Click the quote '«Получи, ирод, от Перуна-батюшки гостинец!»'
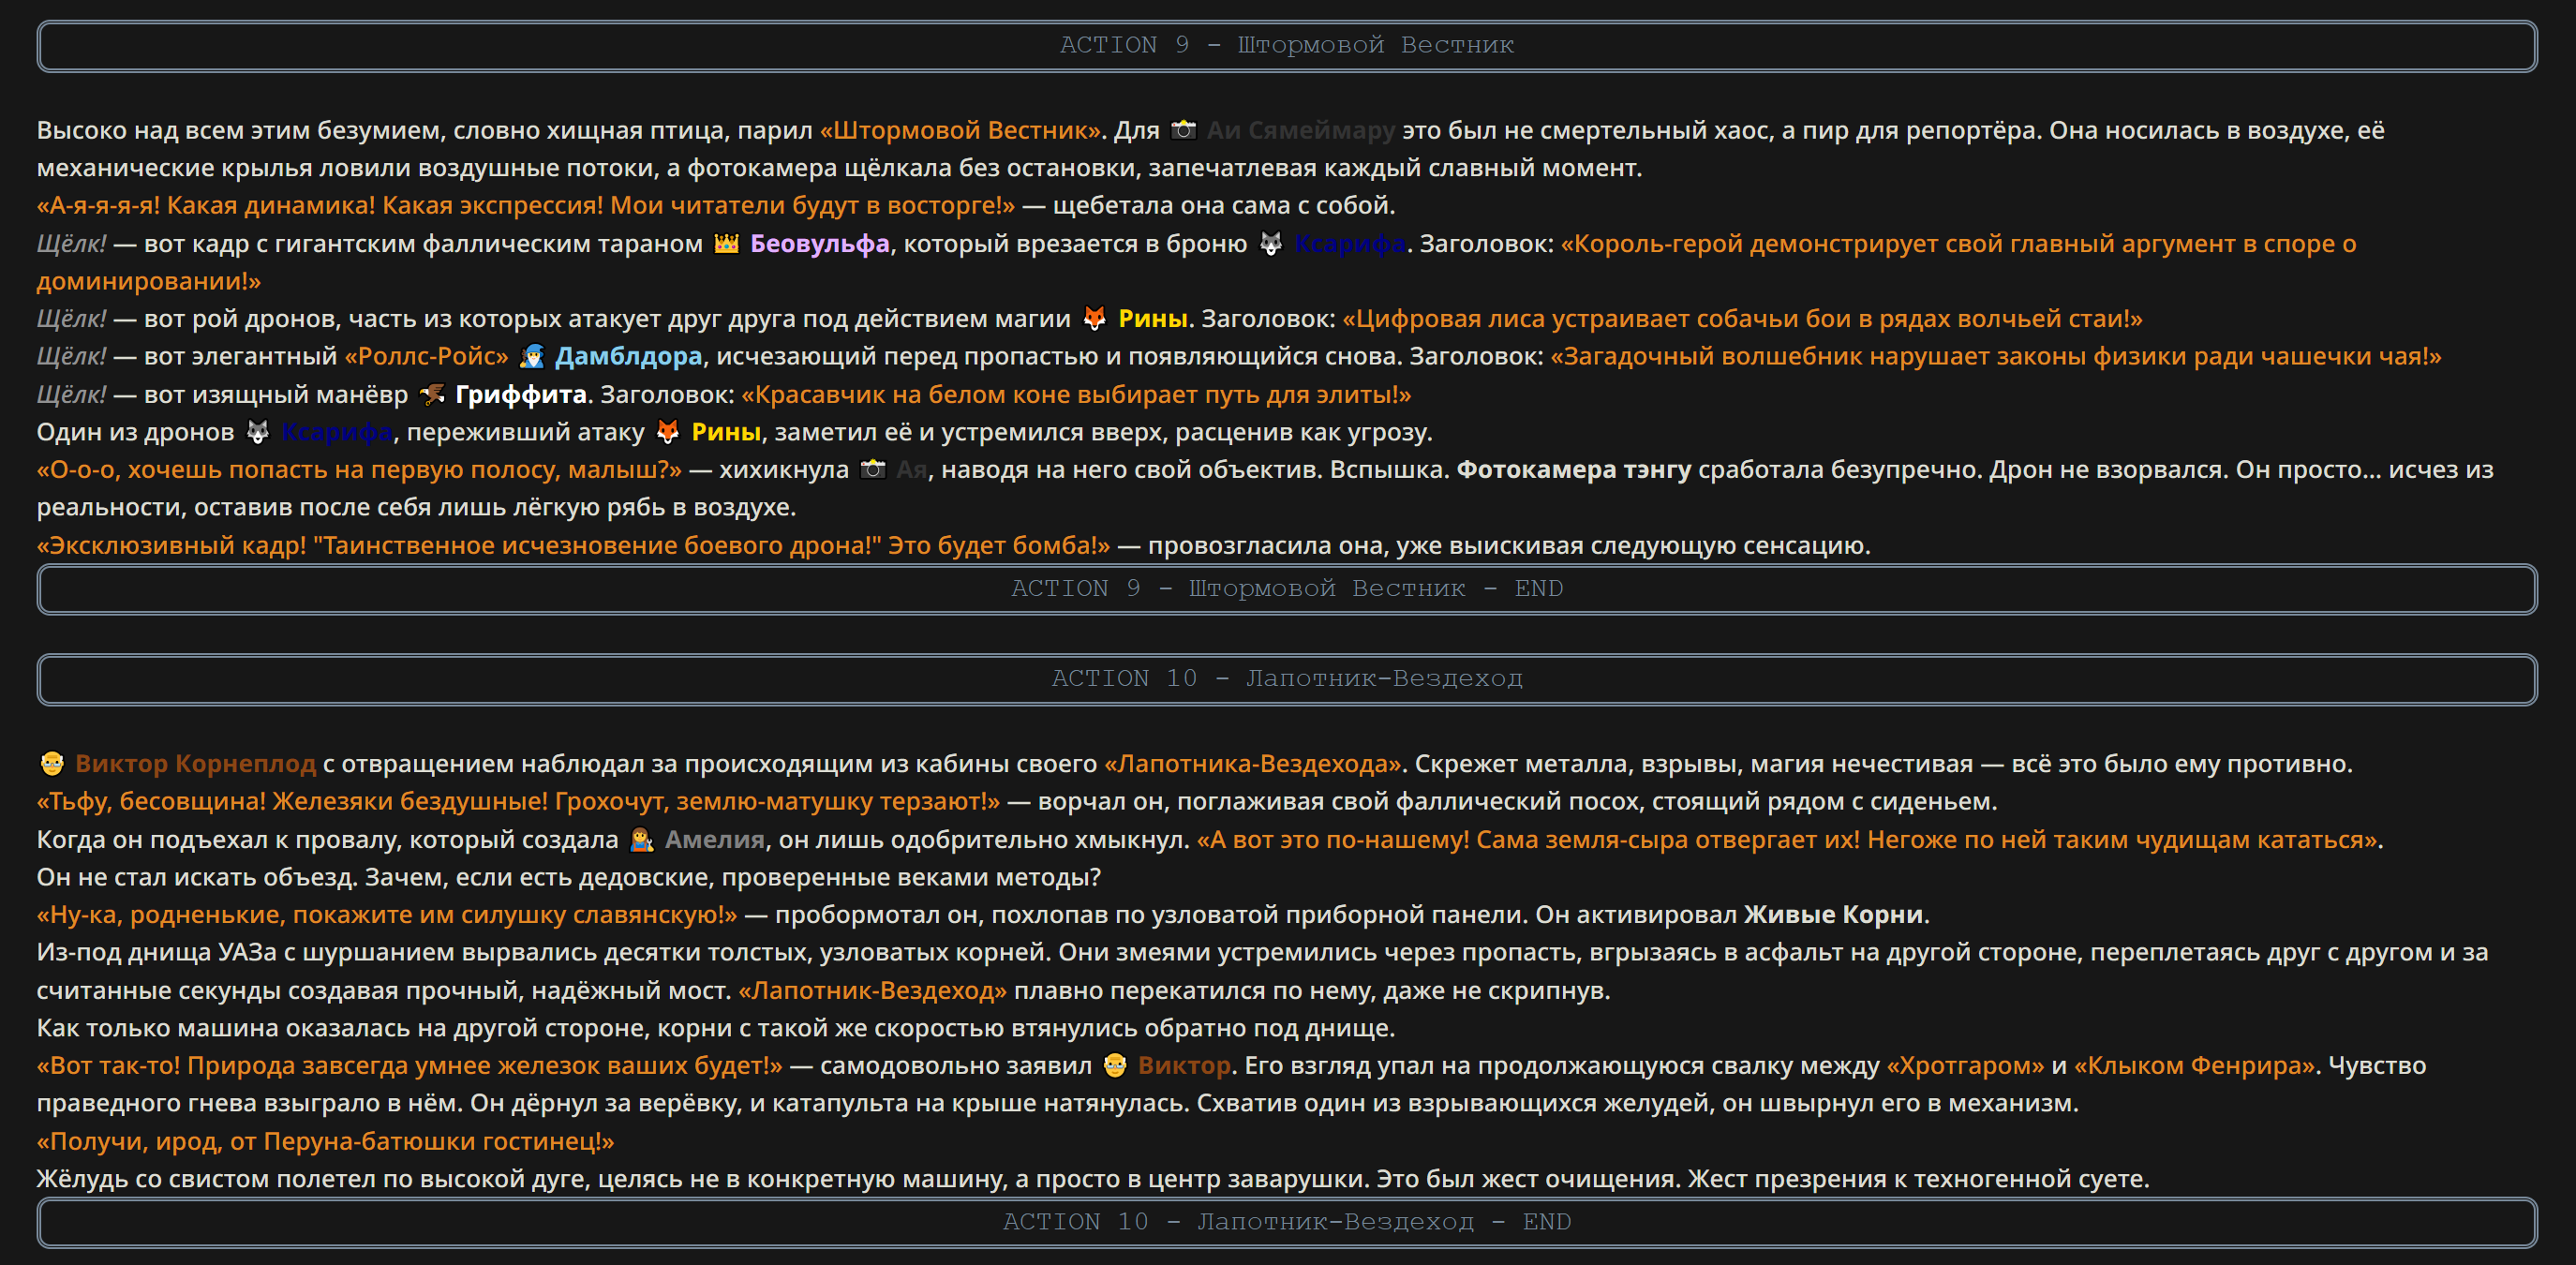Screen dimensions: 2576x1265 [x=325, y=1142]
